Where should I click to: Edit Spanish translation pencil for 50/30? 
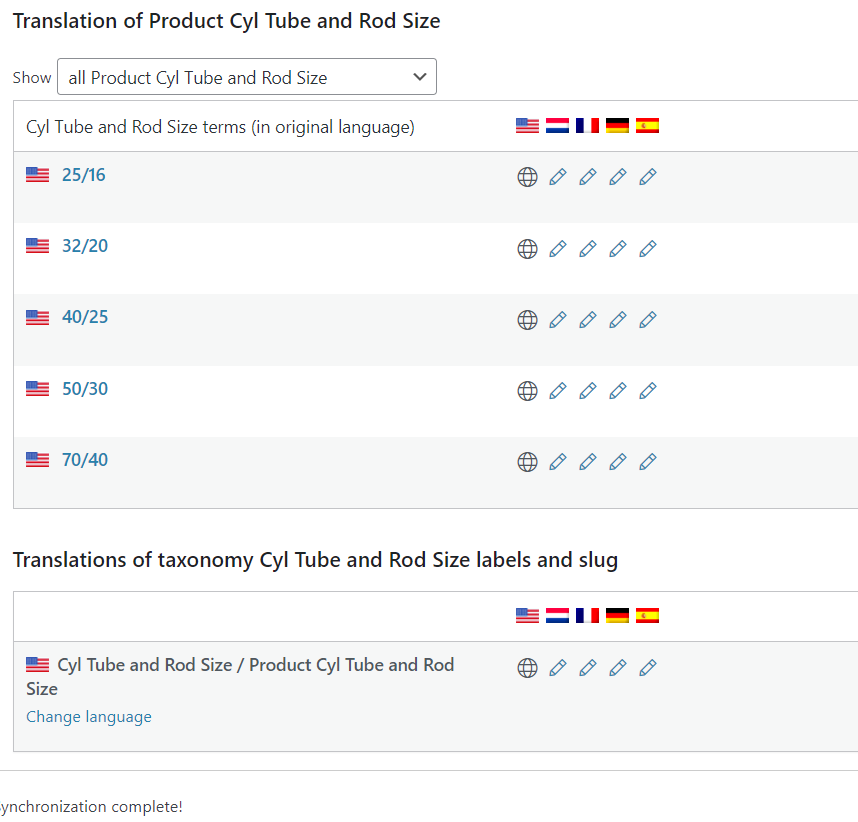coord(648,391)
